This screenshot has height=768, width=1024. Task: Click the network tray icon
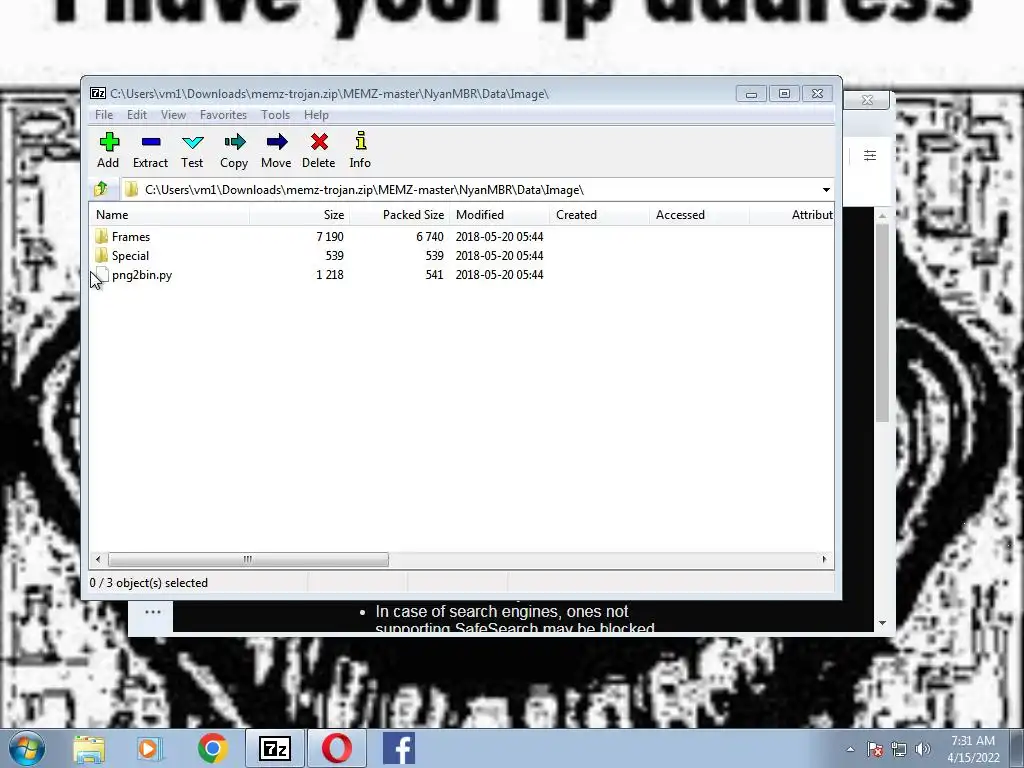pos(899,749)
